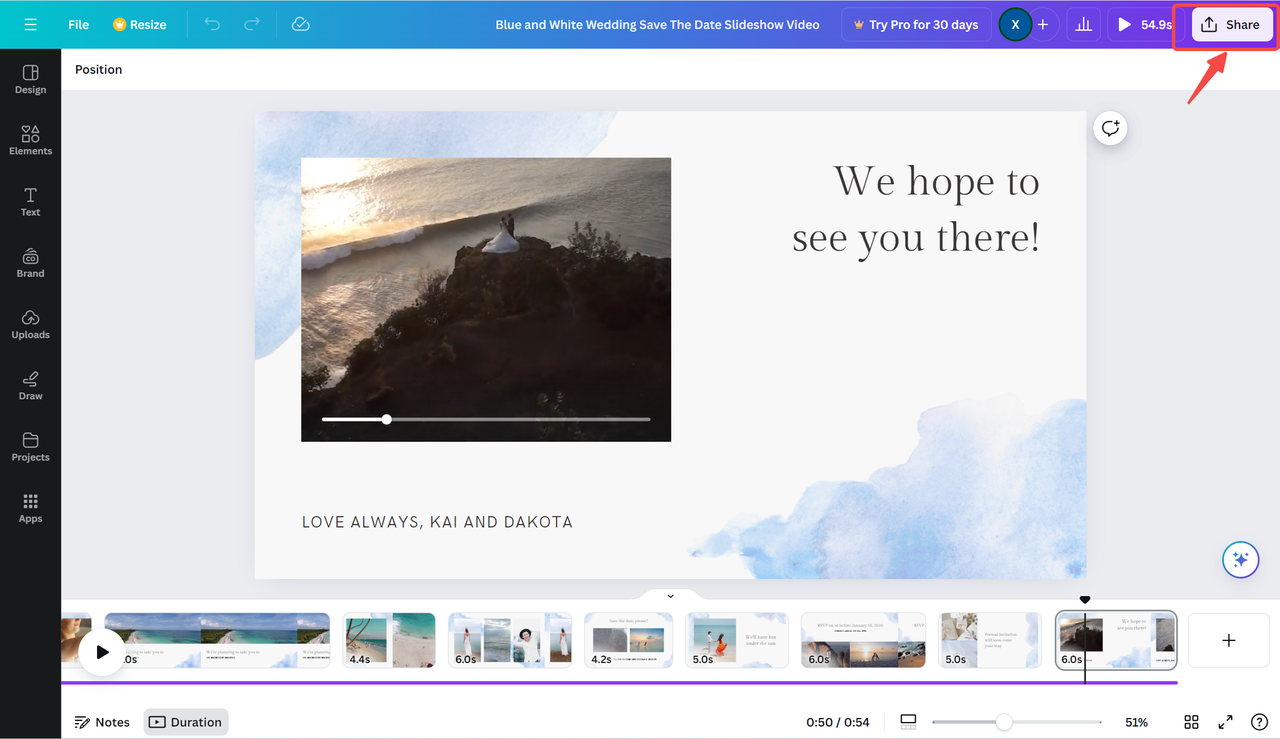Open the Elements panel in the sidebar

[x=30, y=140]
